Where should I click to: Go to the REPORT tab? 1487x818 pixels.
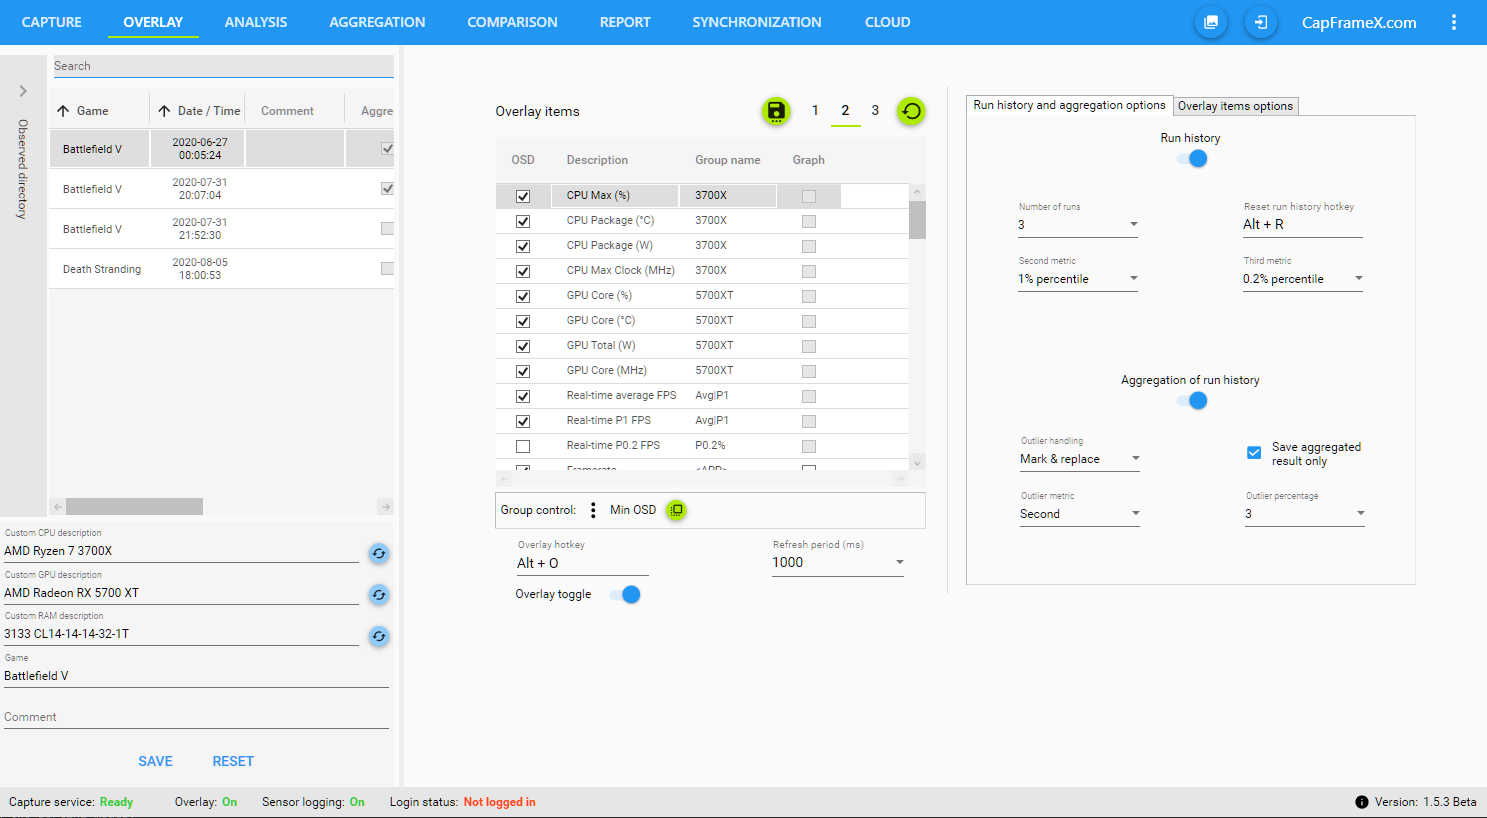click(x=625, y=22)
